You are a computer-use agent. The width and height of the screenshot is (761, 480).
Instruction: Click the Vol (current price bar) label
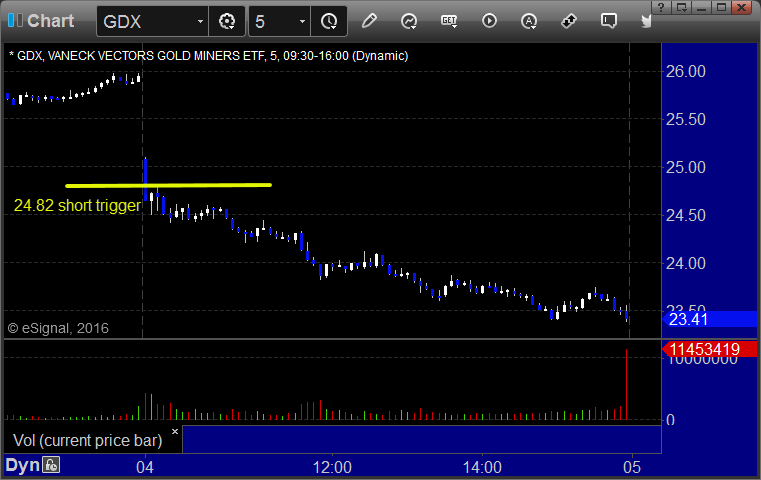[88, 440]
